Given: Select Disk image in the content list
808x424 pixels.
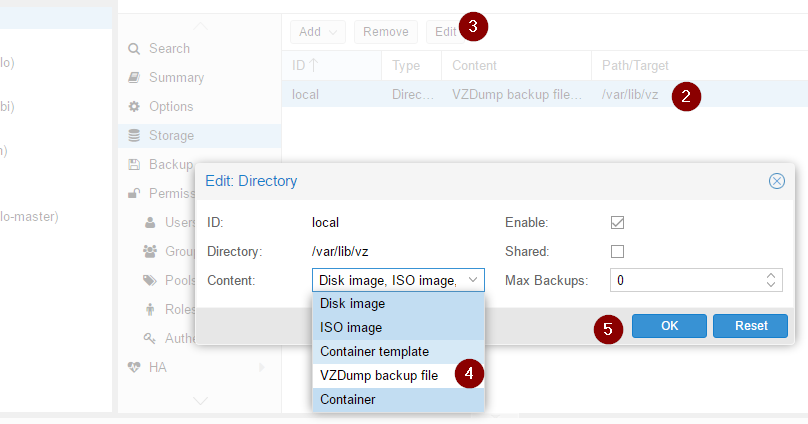Looking at the screenshot, I should click(398, 303).
